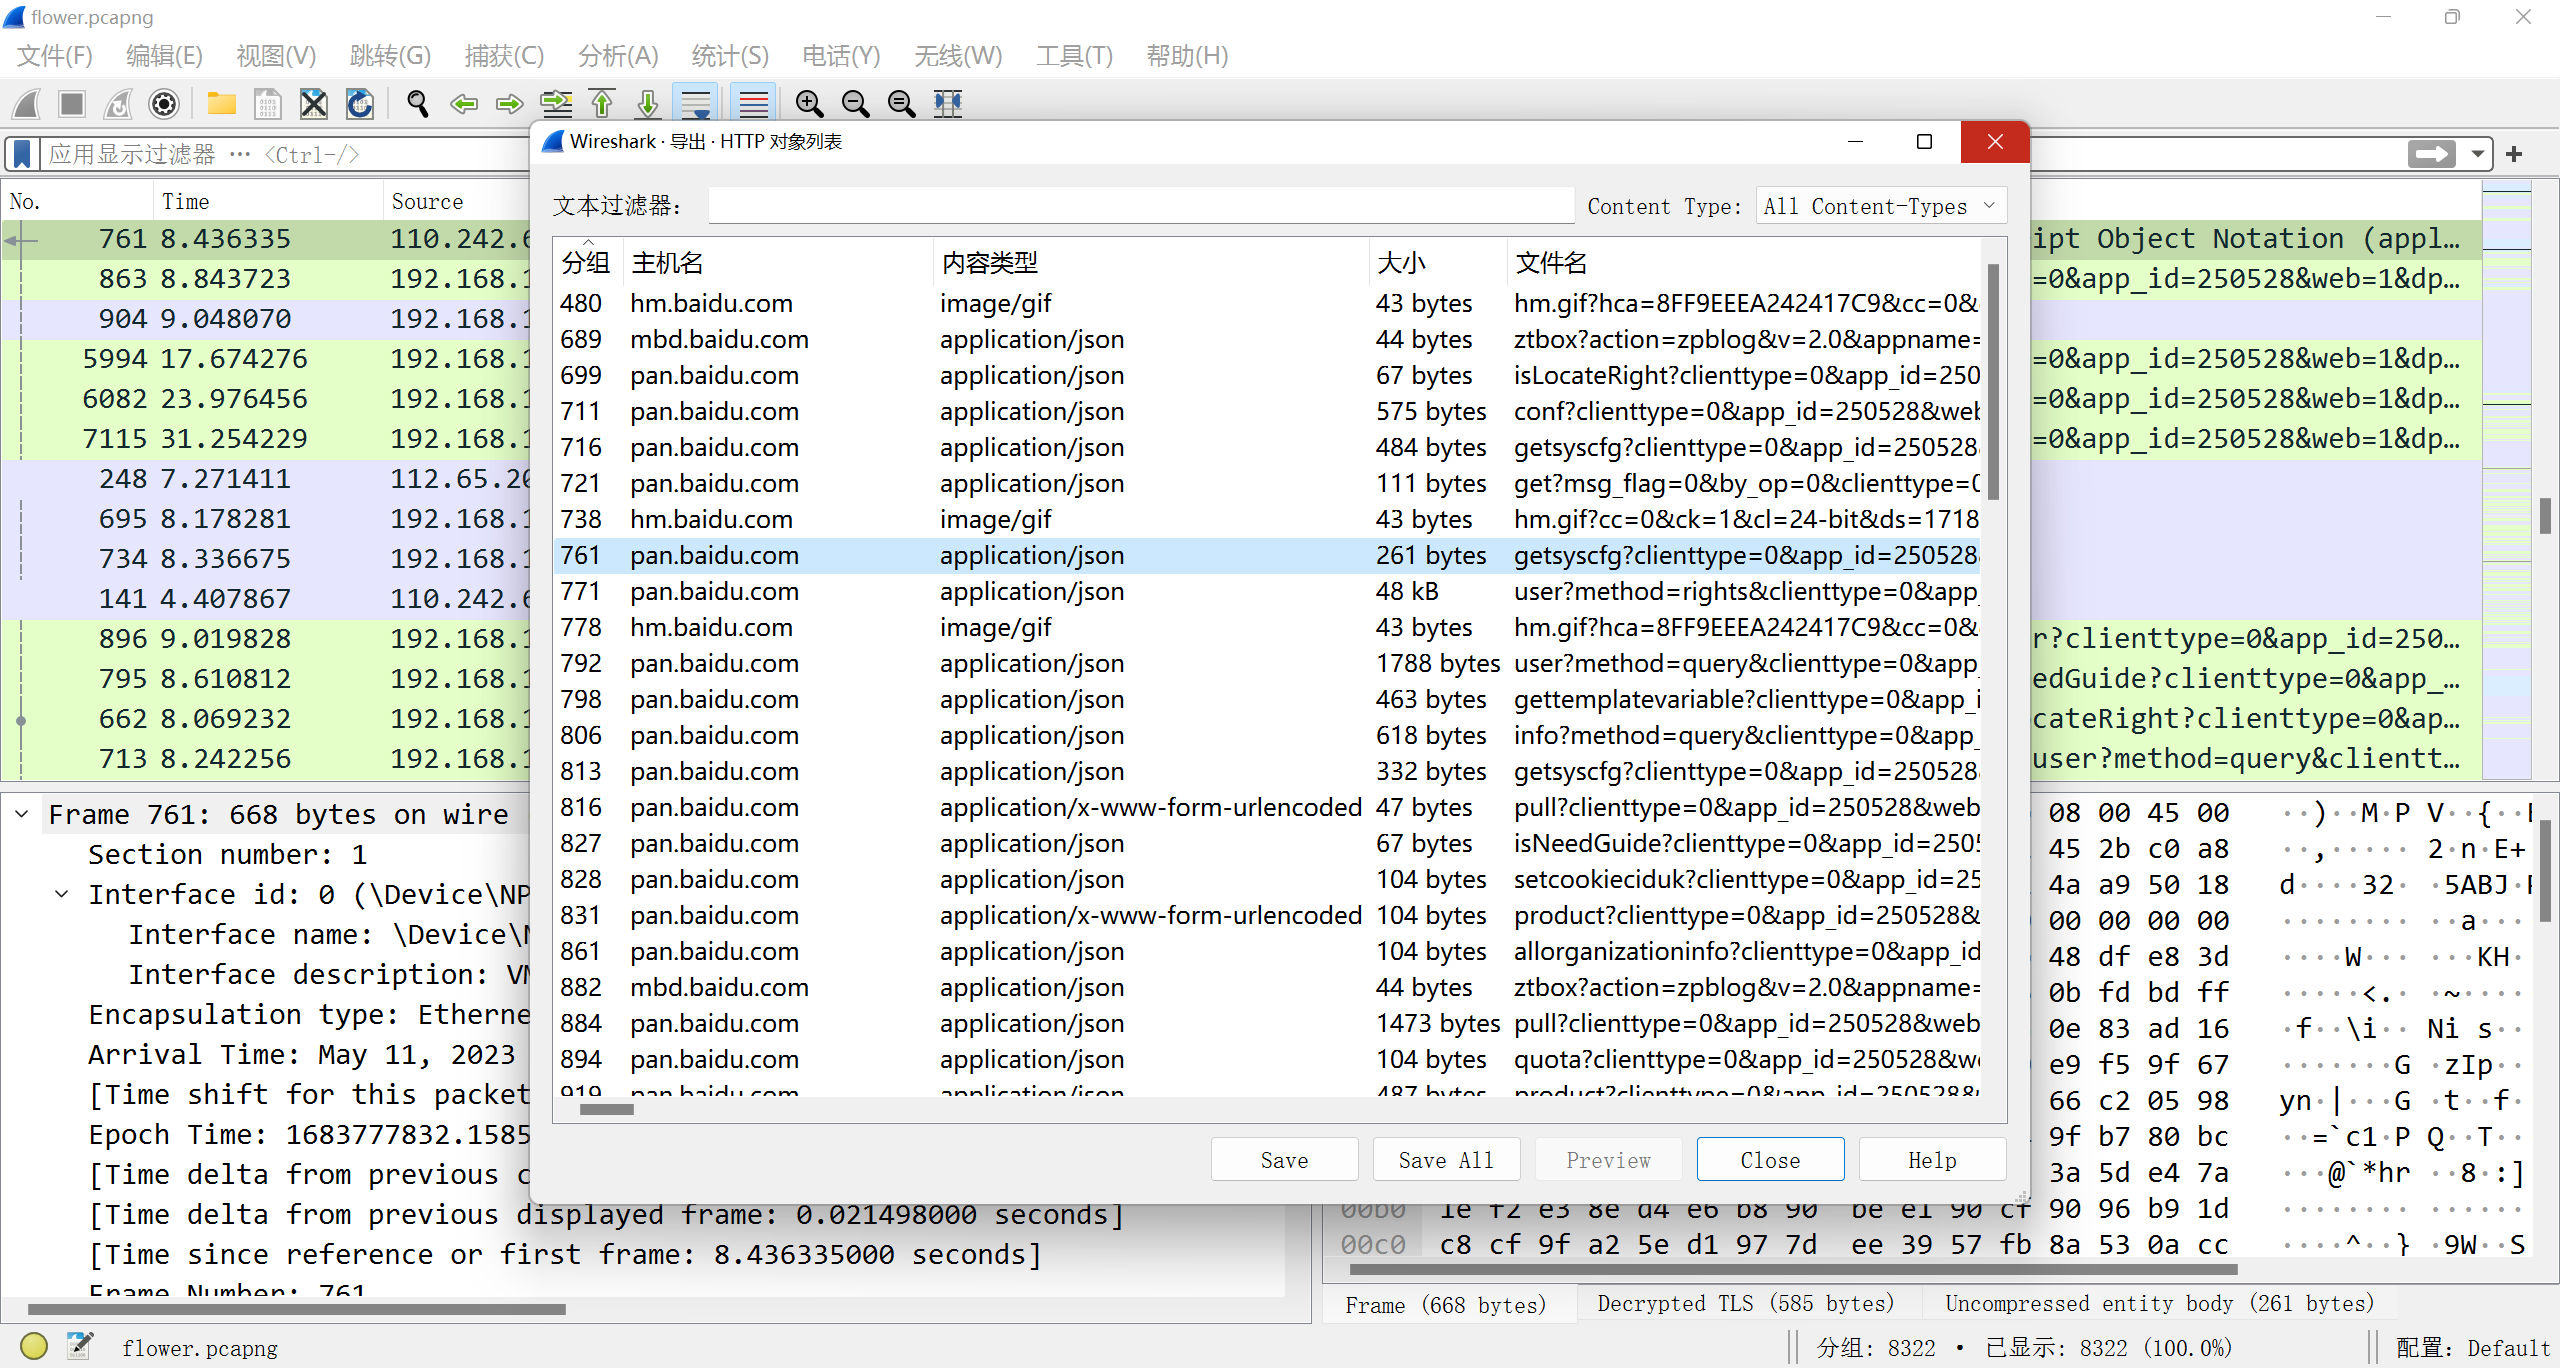
Task: Click the zoom in toolbar icon
Action: pyautogui.click(x=809, y=103)
